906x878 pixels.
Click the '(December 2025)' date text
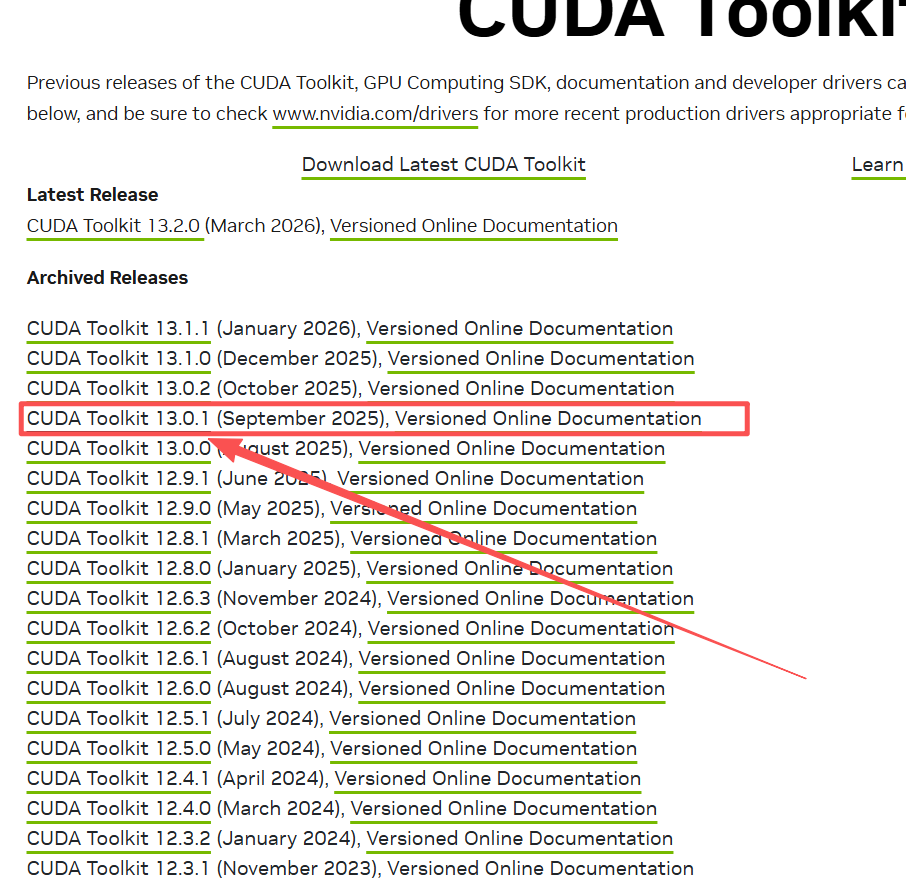pos(299,359)
